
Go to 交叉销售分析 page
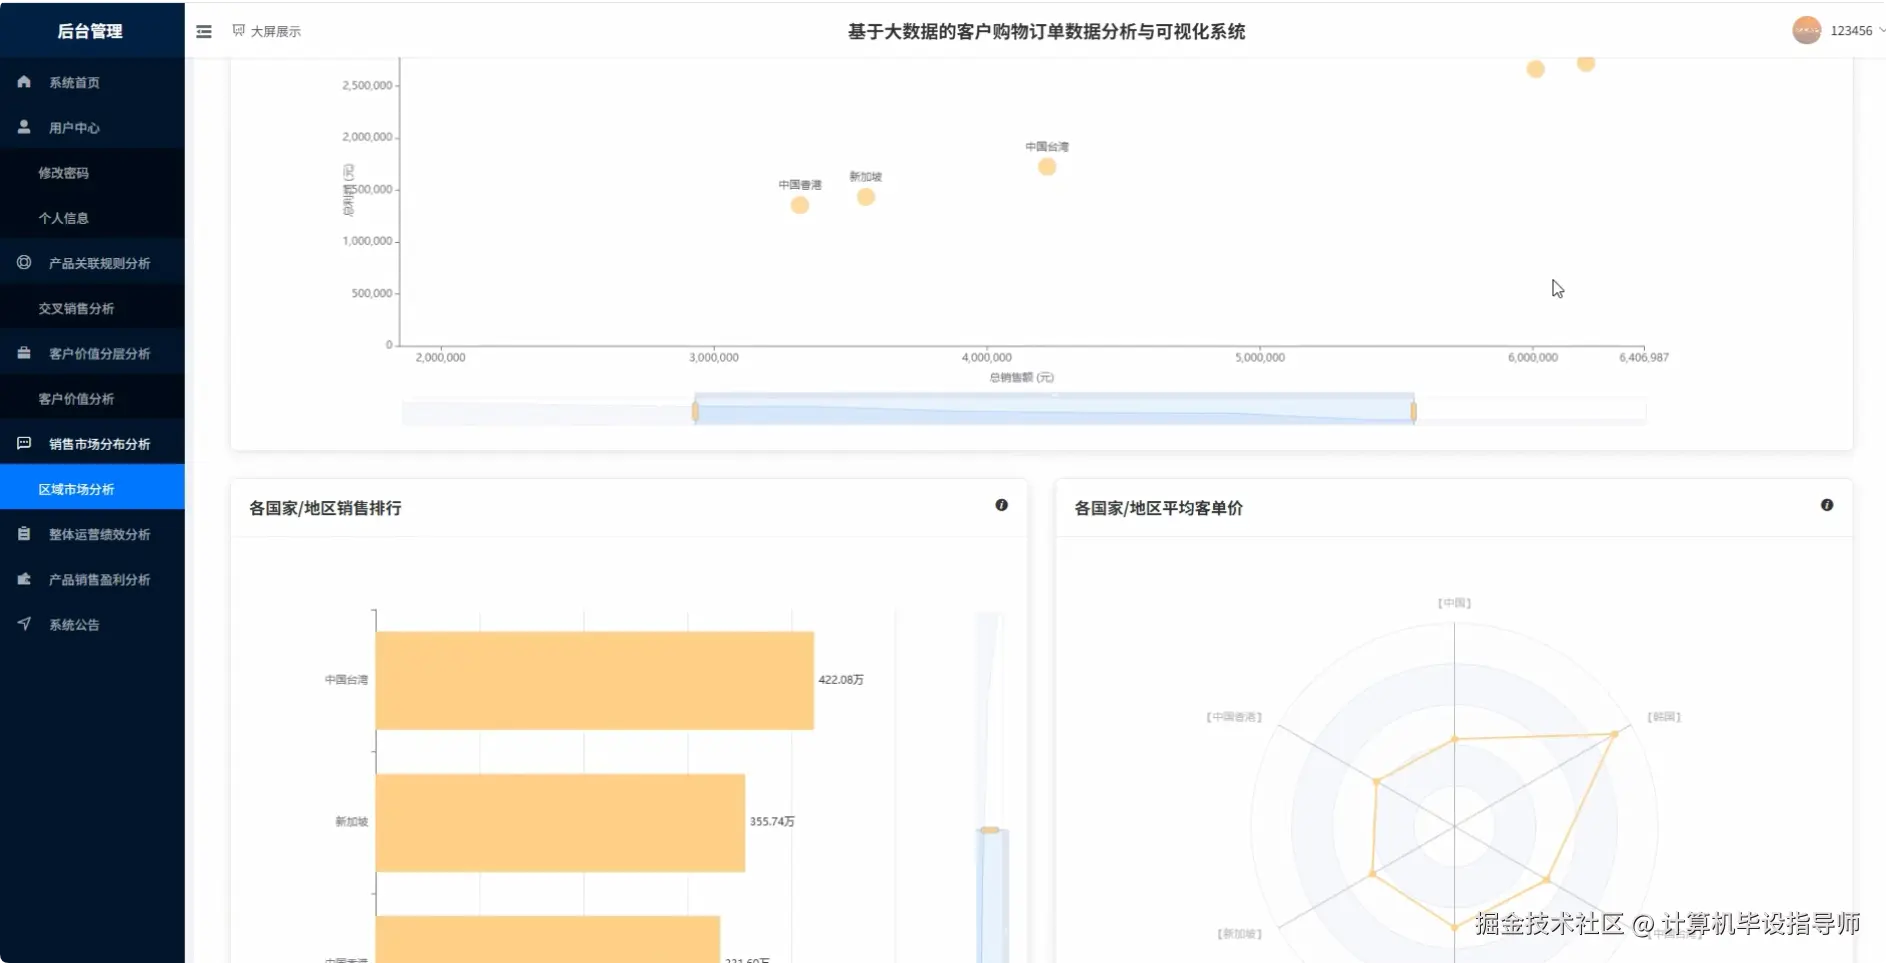tap(92, 308)
